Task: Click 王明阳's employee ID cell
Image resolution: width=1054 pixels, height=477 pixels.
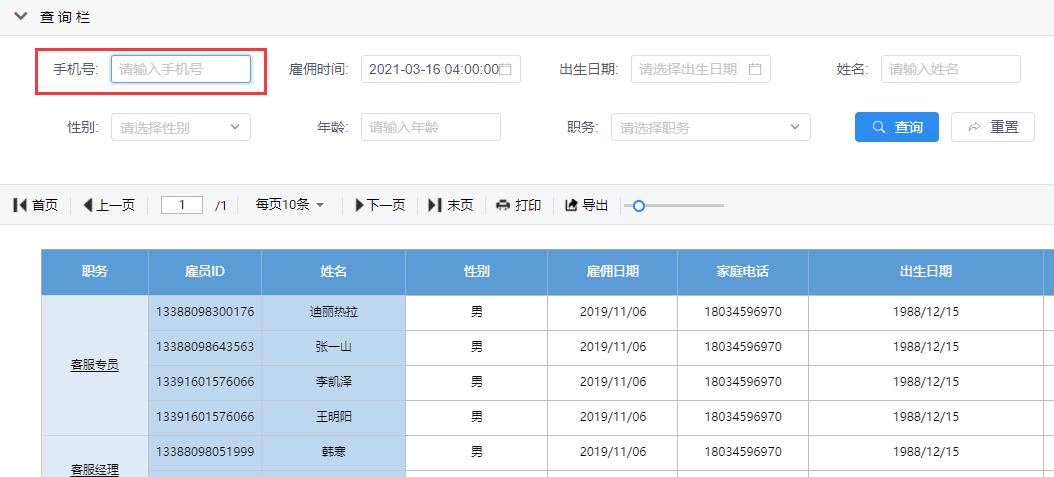Action: pyautogui.click(x=205, y=417)
